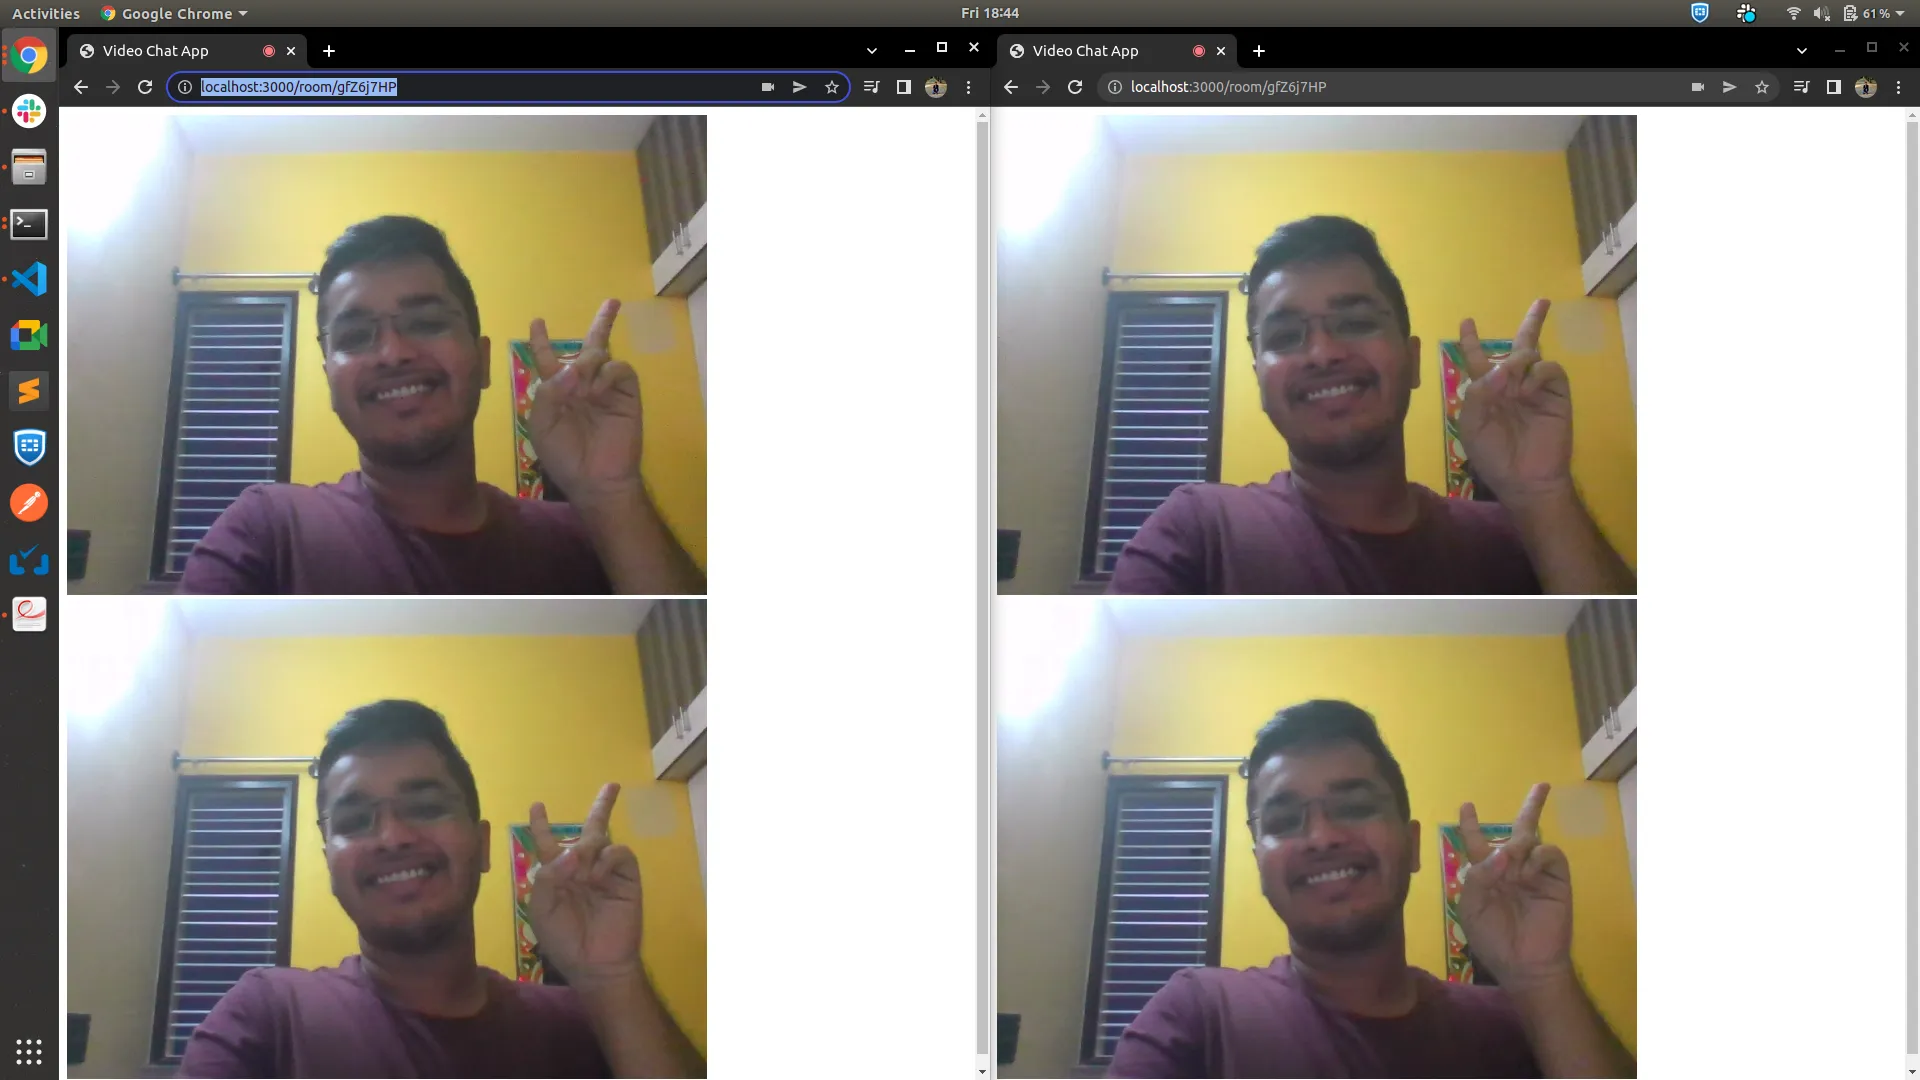1920x1080 pixels.
Task: Click Activities in the top bar
Action: click(x=46, y=13)
